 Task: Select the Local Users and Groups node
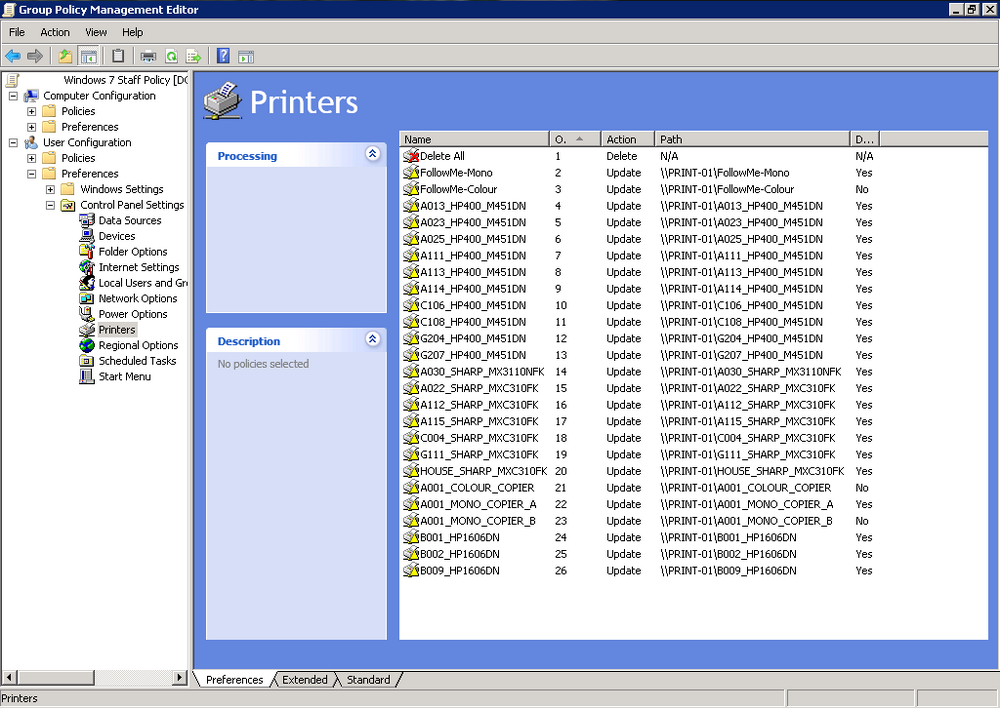tap(143, 283)
